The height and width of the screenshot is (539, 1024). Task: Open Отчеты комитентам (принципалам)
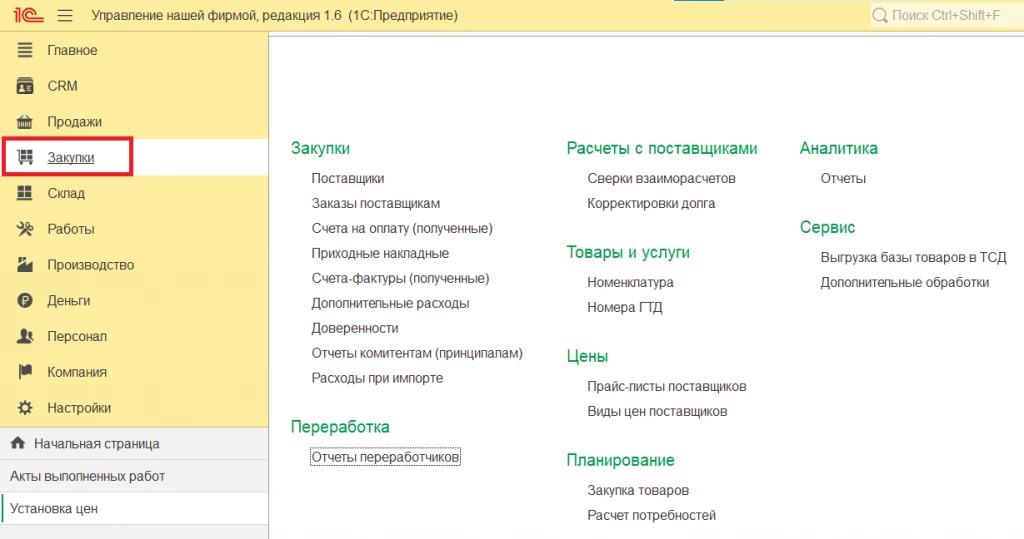[417, 353]
